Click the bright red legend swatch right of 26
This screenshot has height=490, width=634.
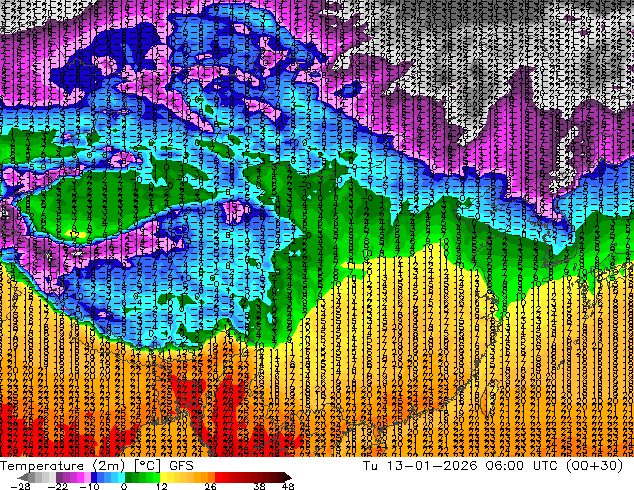click(218, 477)
